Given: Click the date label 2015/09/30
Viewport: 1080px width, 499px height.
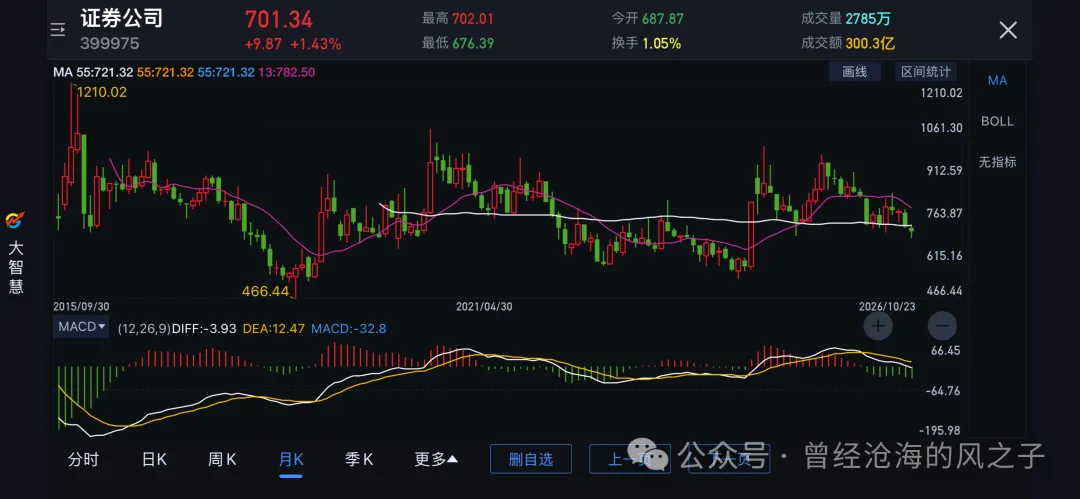Looking at the screenshot, I should click(x=81, y=306).
